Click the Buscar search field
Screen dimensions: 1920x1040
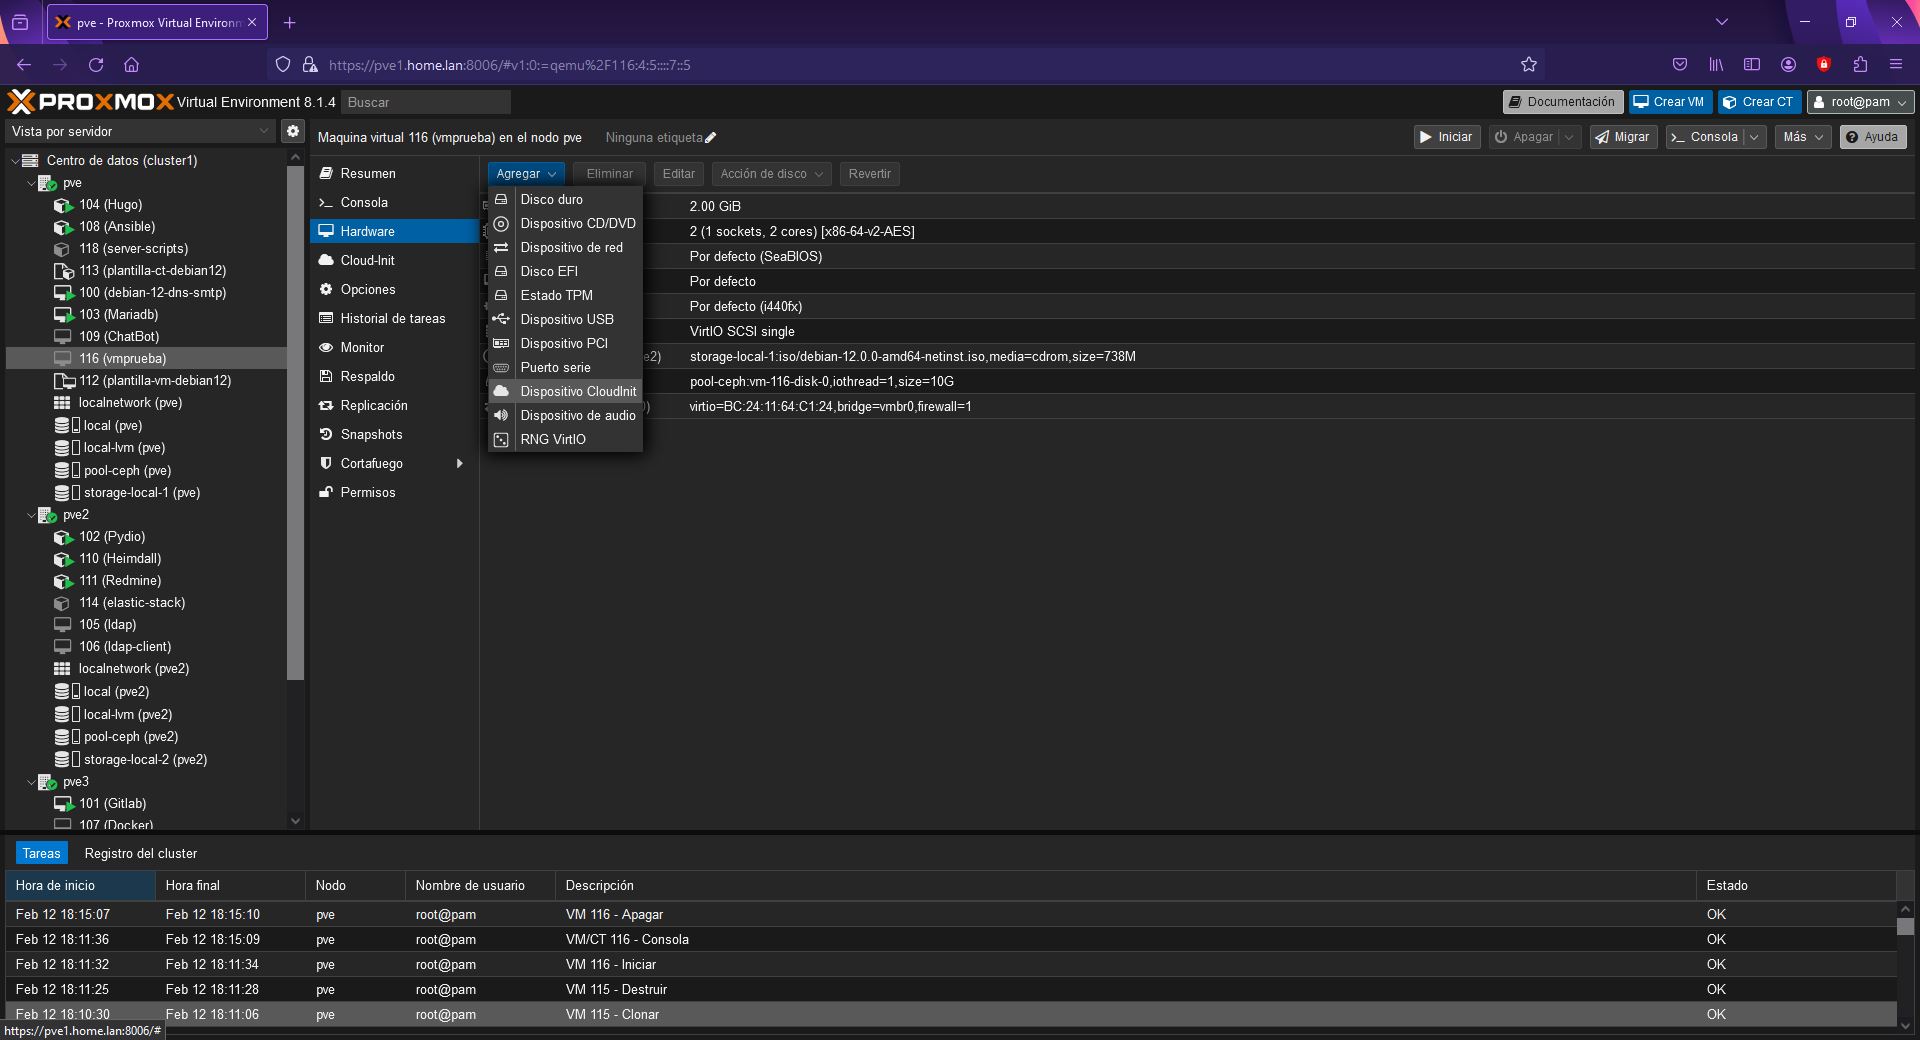point(426,102)
